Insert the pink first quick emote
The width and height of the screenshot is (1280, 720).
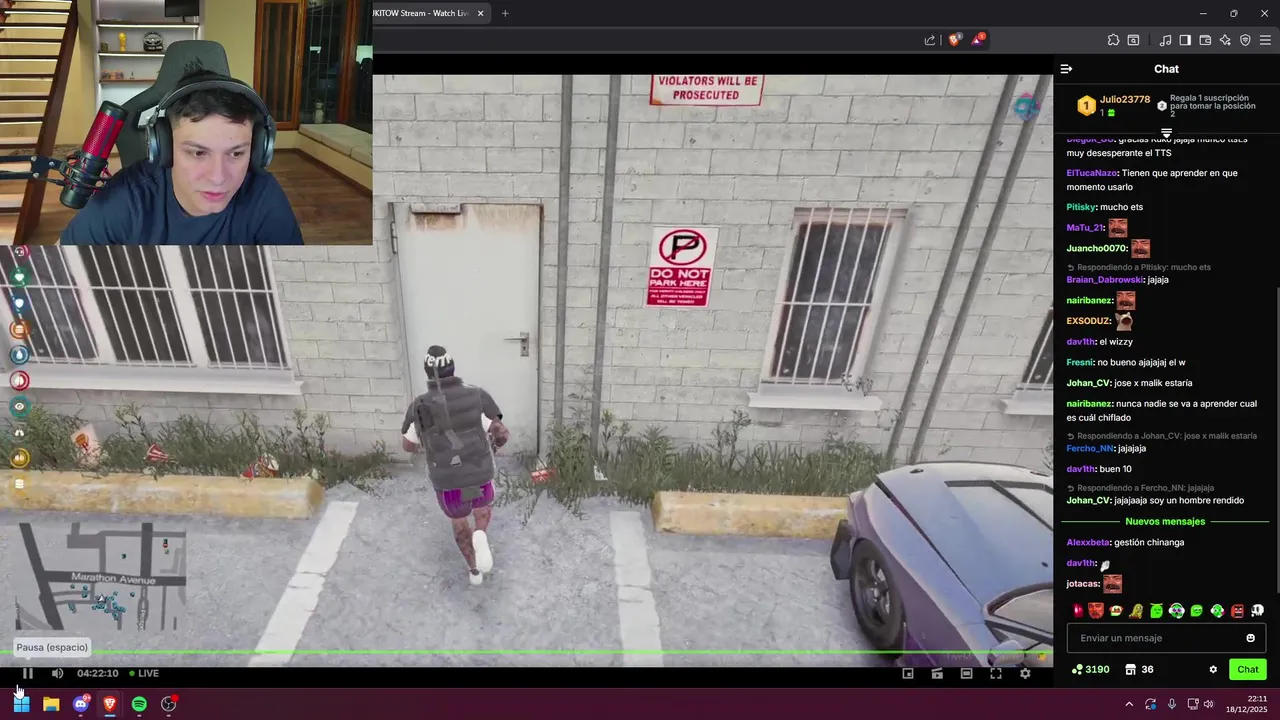pos(1077,610)
